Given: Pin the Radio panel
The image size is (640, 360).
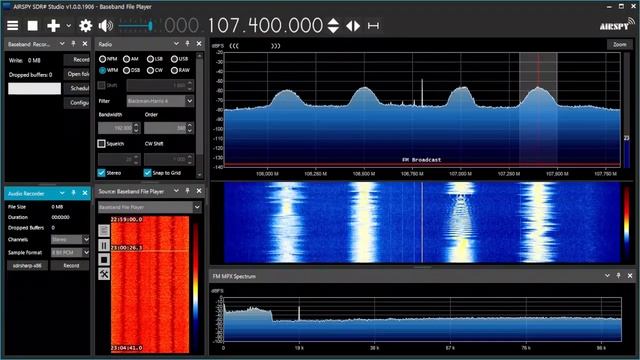Looking at the screenshot, I should coord(187,44).
